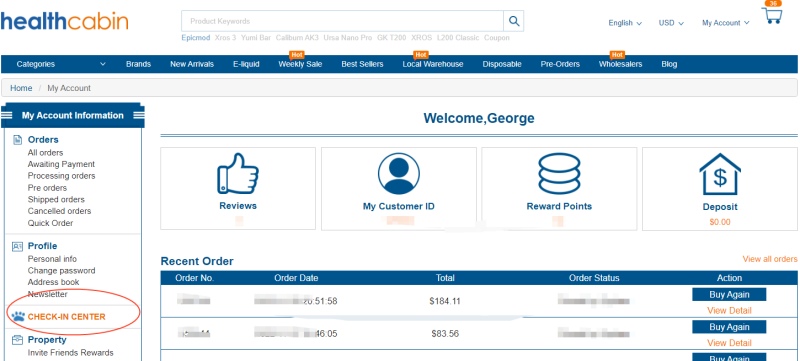Viewport: 800px width, 361px height.
Task: Click View all orders link
Action: [x=770, y=259]
